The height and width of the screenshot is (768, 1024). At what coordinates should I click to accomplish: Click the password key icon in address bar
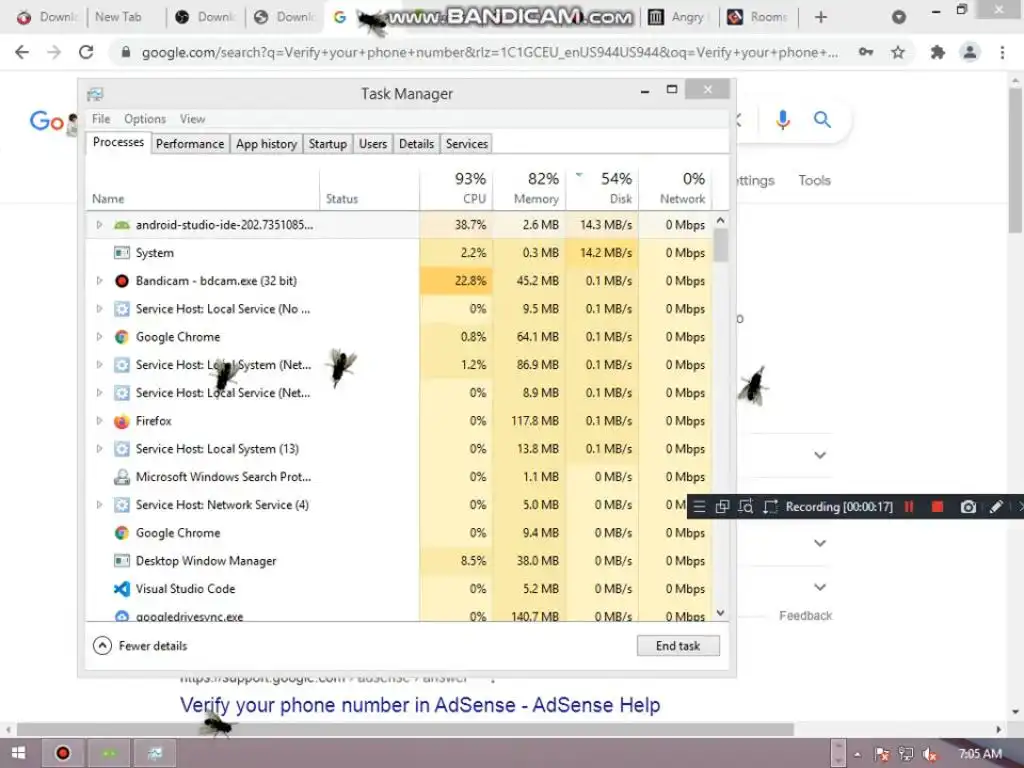(x=866, y=52)
